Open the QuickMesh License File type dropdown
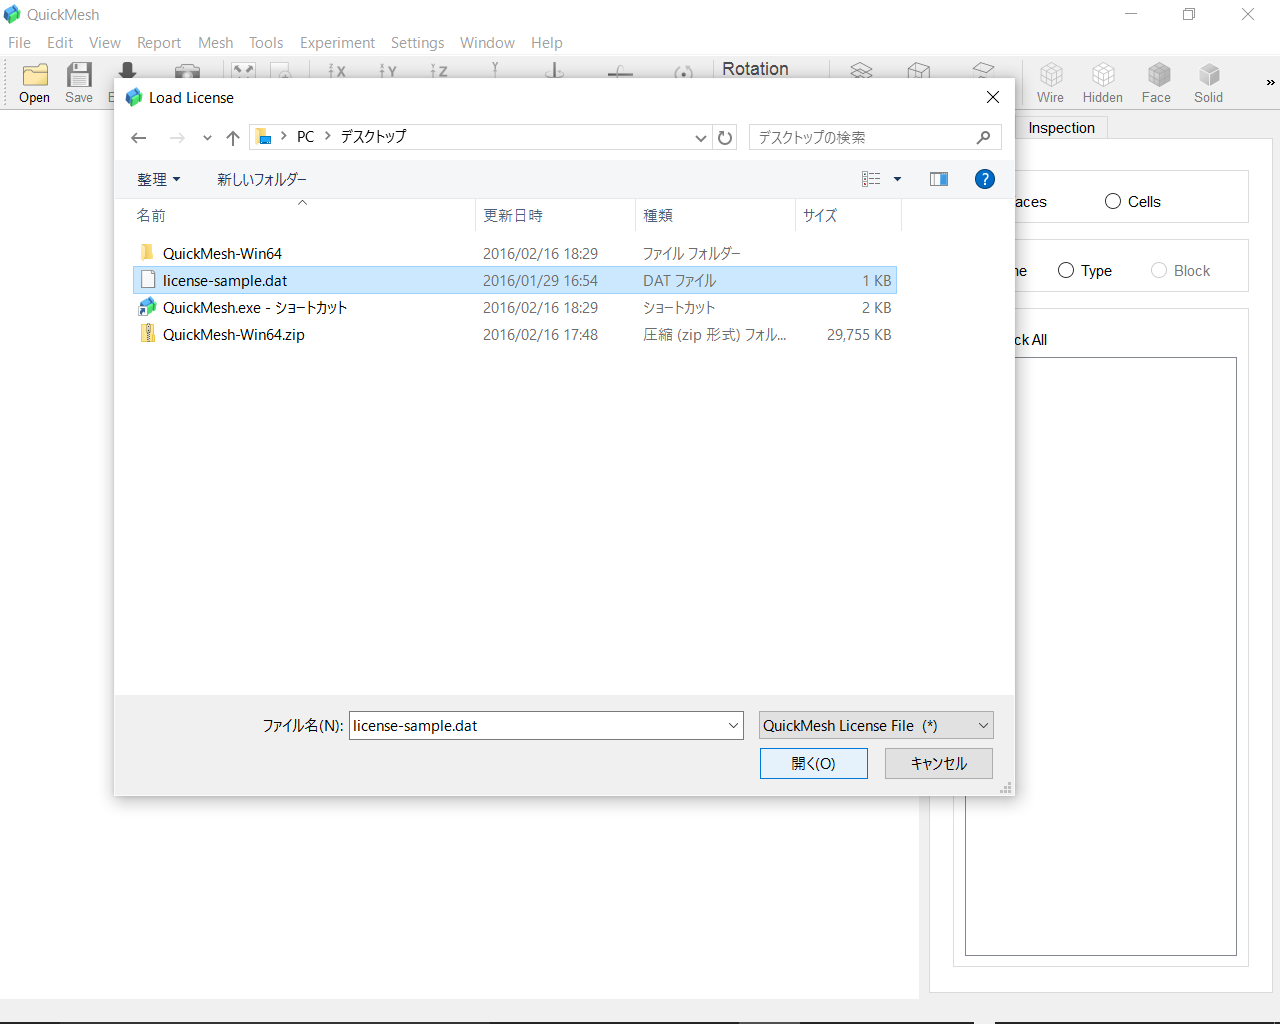1280x1024 pixels. (876, 726)
